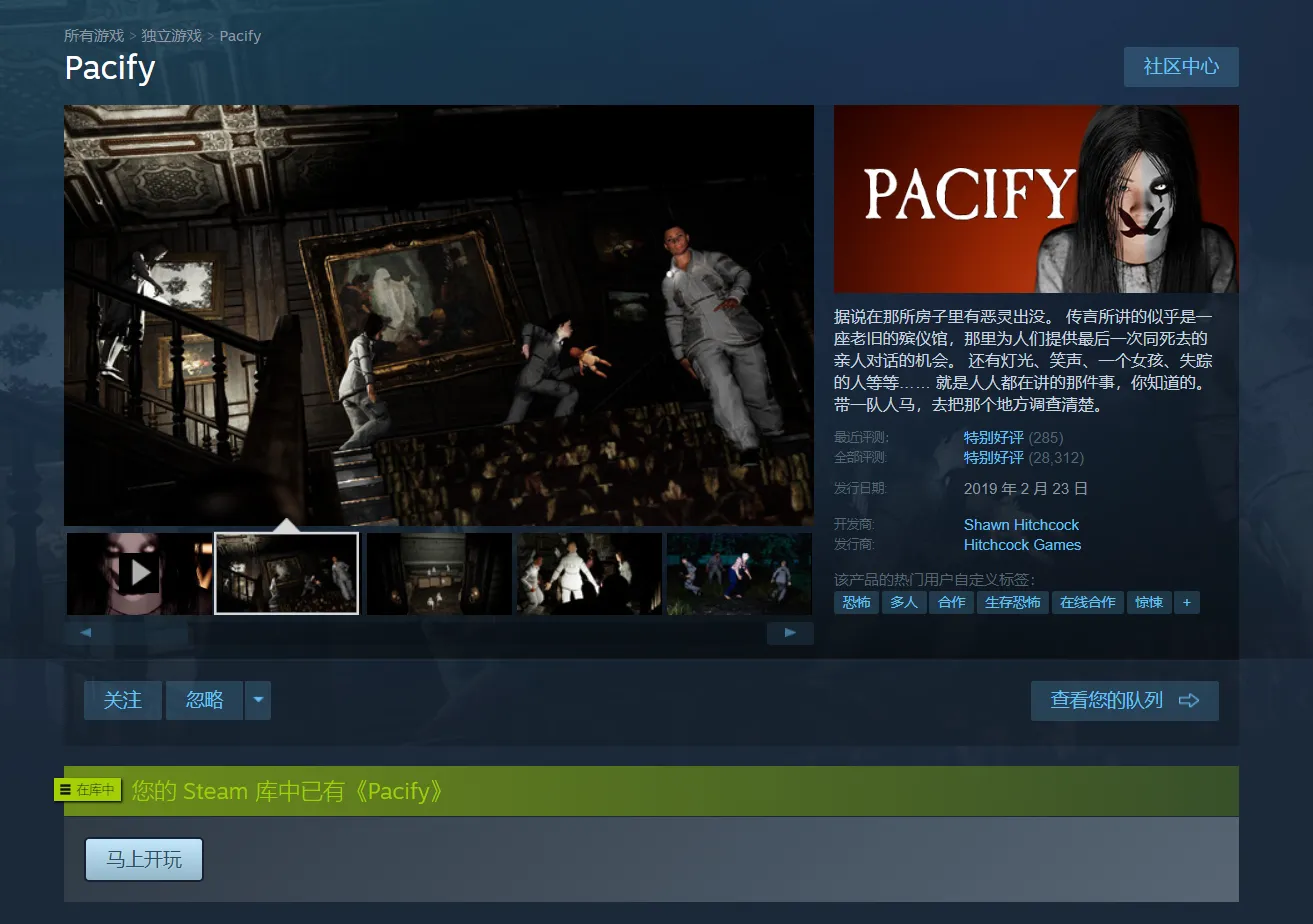
Task: Go to 所有游戏 breadcrumb
Action: (94, 36)
